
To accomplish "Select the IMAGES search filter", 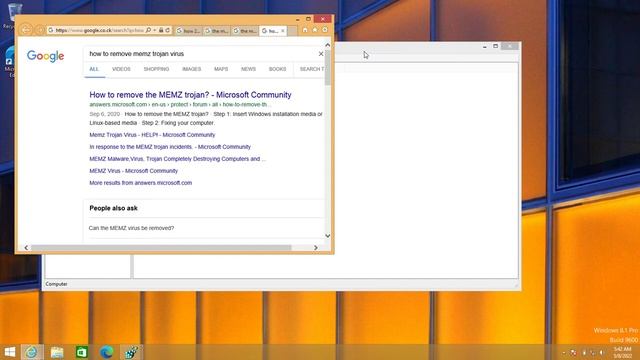I will (x=191, y=69).
